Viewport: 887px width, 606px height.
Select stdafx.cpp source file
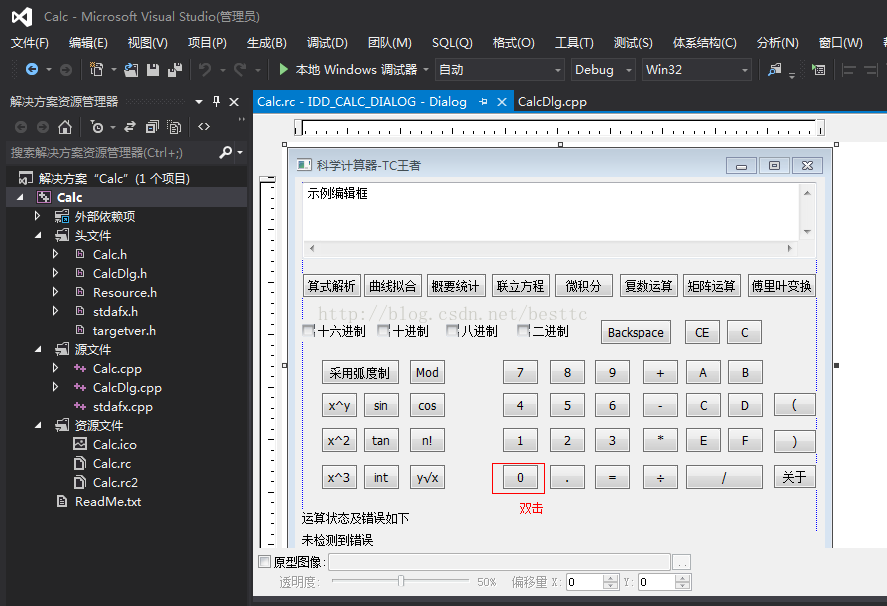123,406
